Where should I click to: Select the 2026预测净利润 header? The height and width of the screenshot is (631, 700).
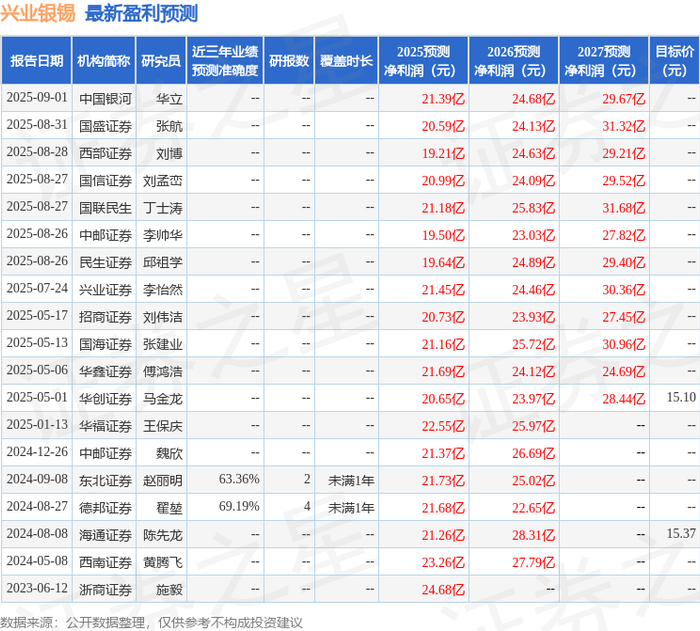tap(513, 61)
